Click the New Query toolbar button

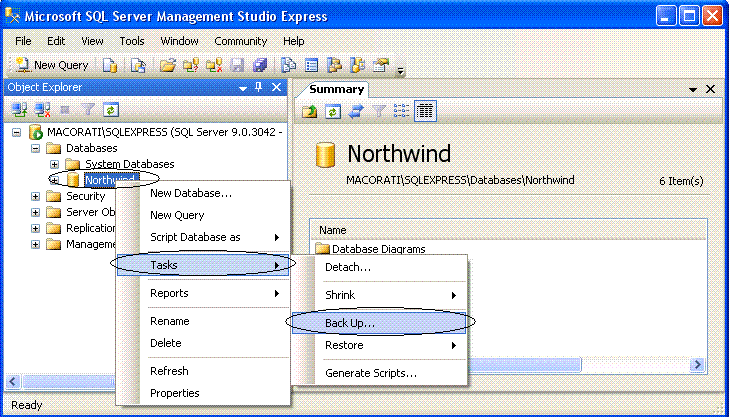pyautogui.click(x=52, y=65)
